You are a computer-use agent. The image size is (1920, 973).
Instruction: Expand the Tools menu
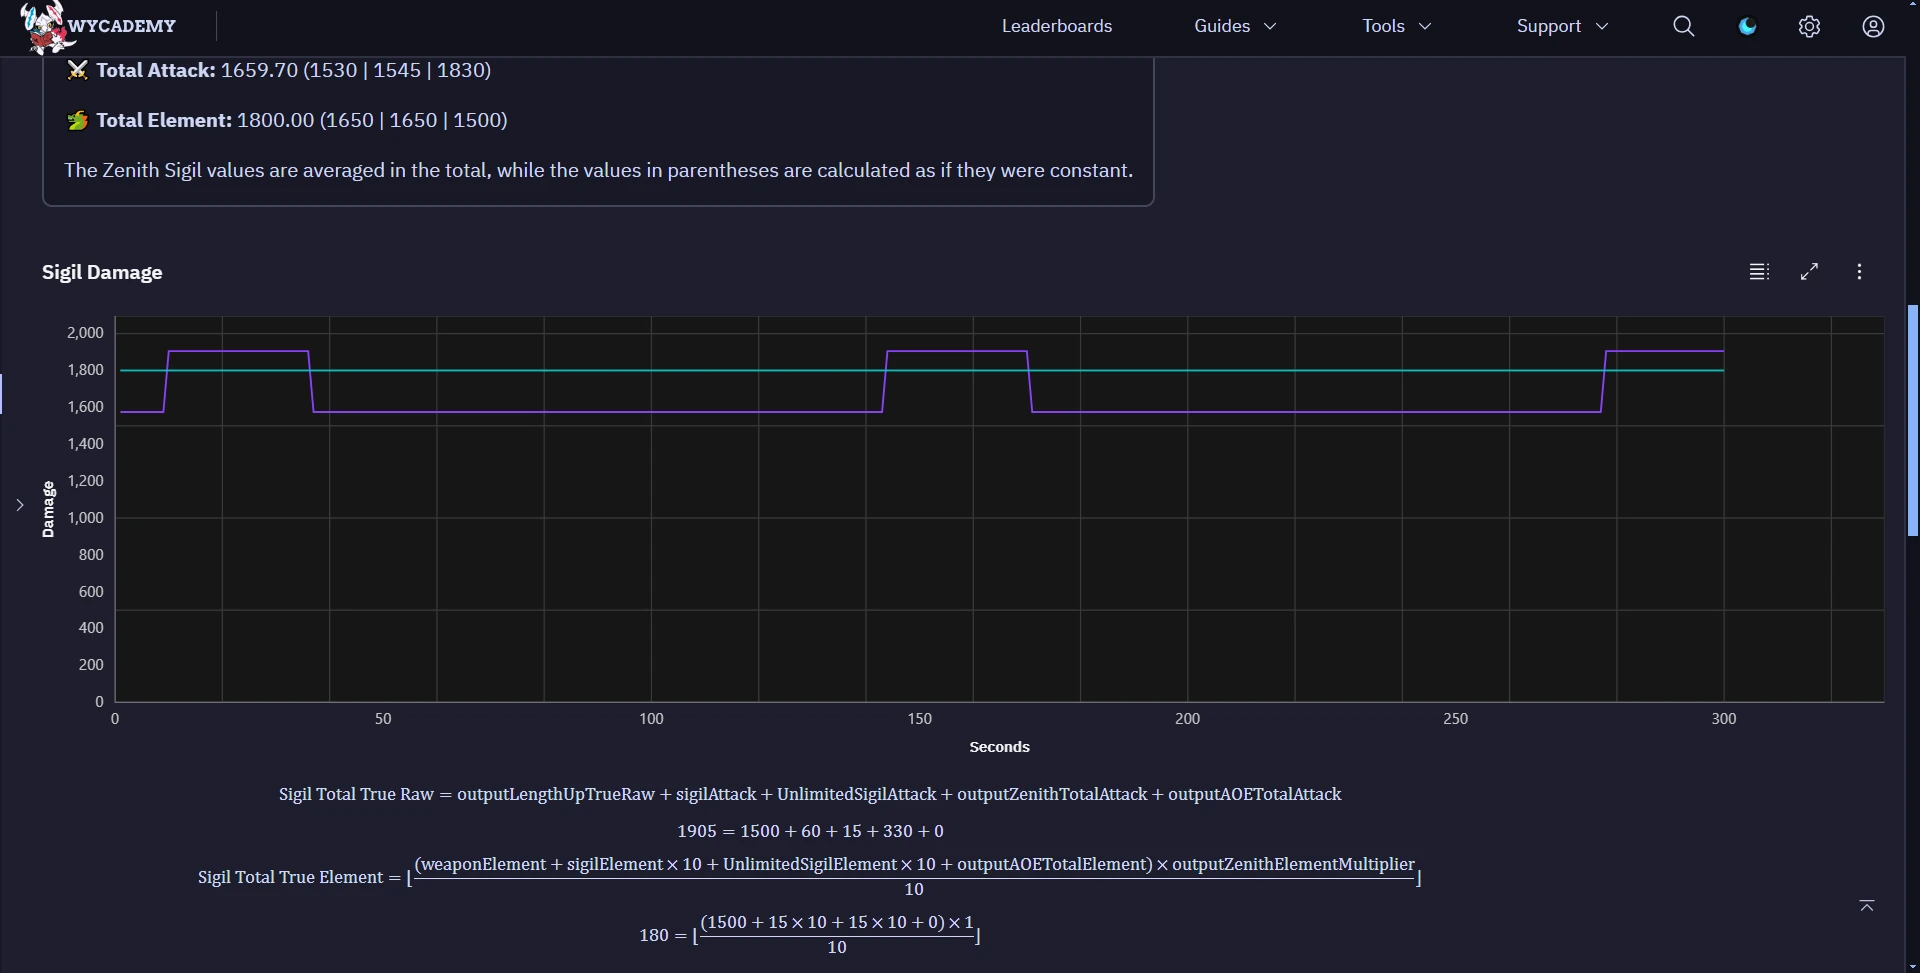coord(1396,26)
